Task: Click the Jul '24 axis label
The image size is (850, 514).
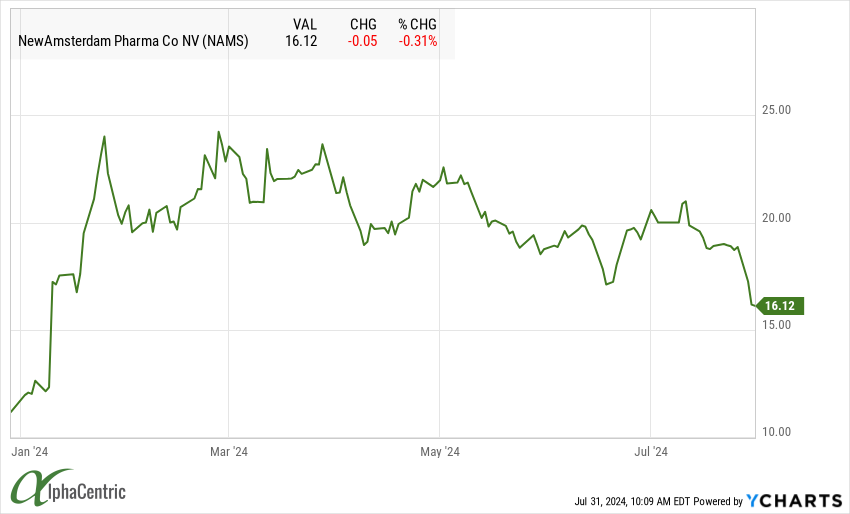Action: pyautogui.click(x=651, y=452)
